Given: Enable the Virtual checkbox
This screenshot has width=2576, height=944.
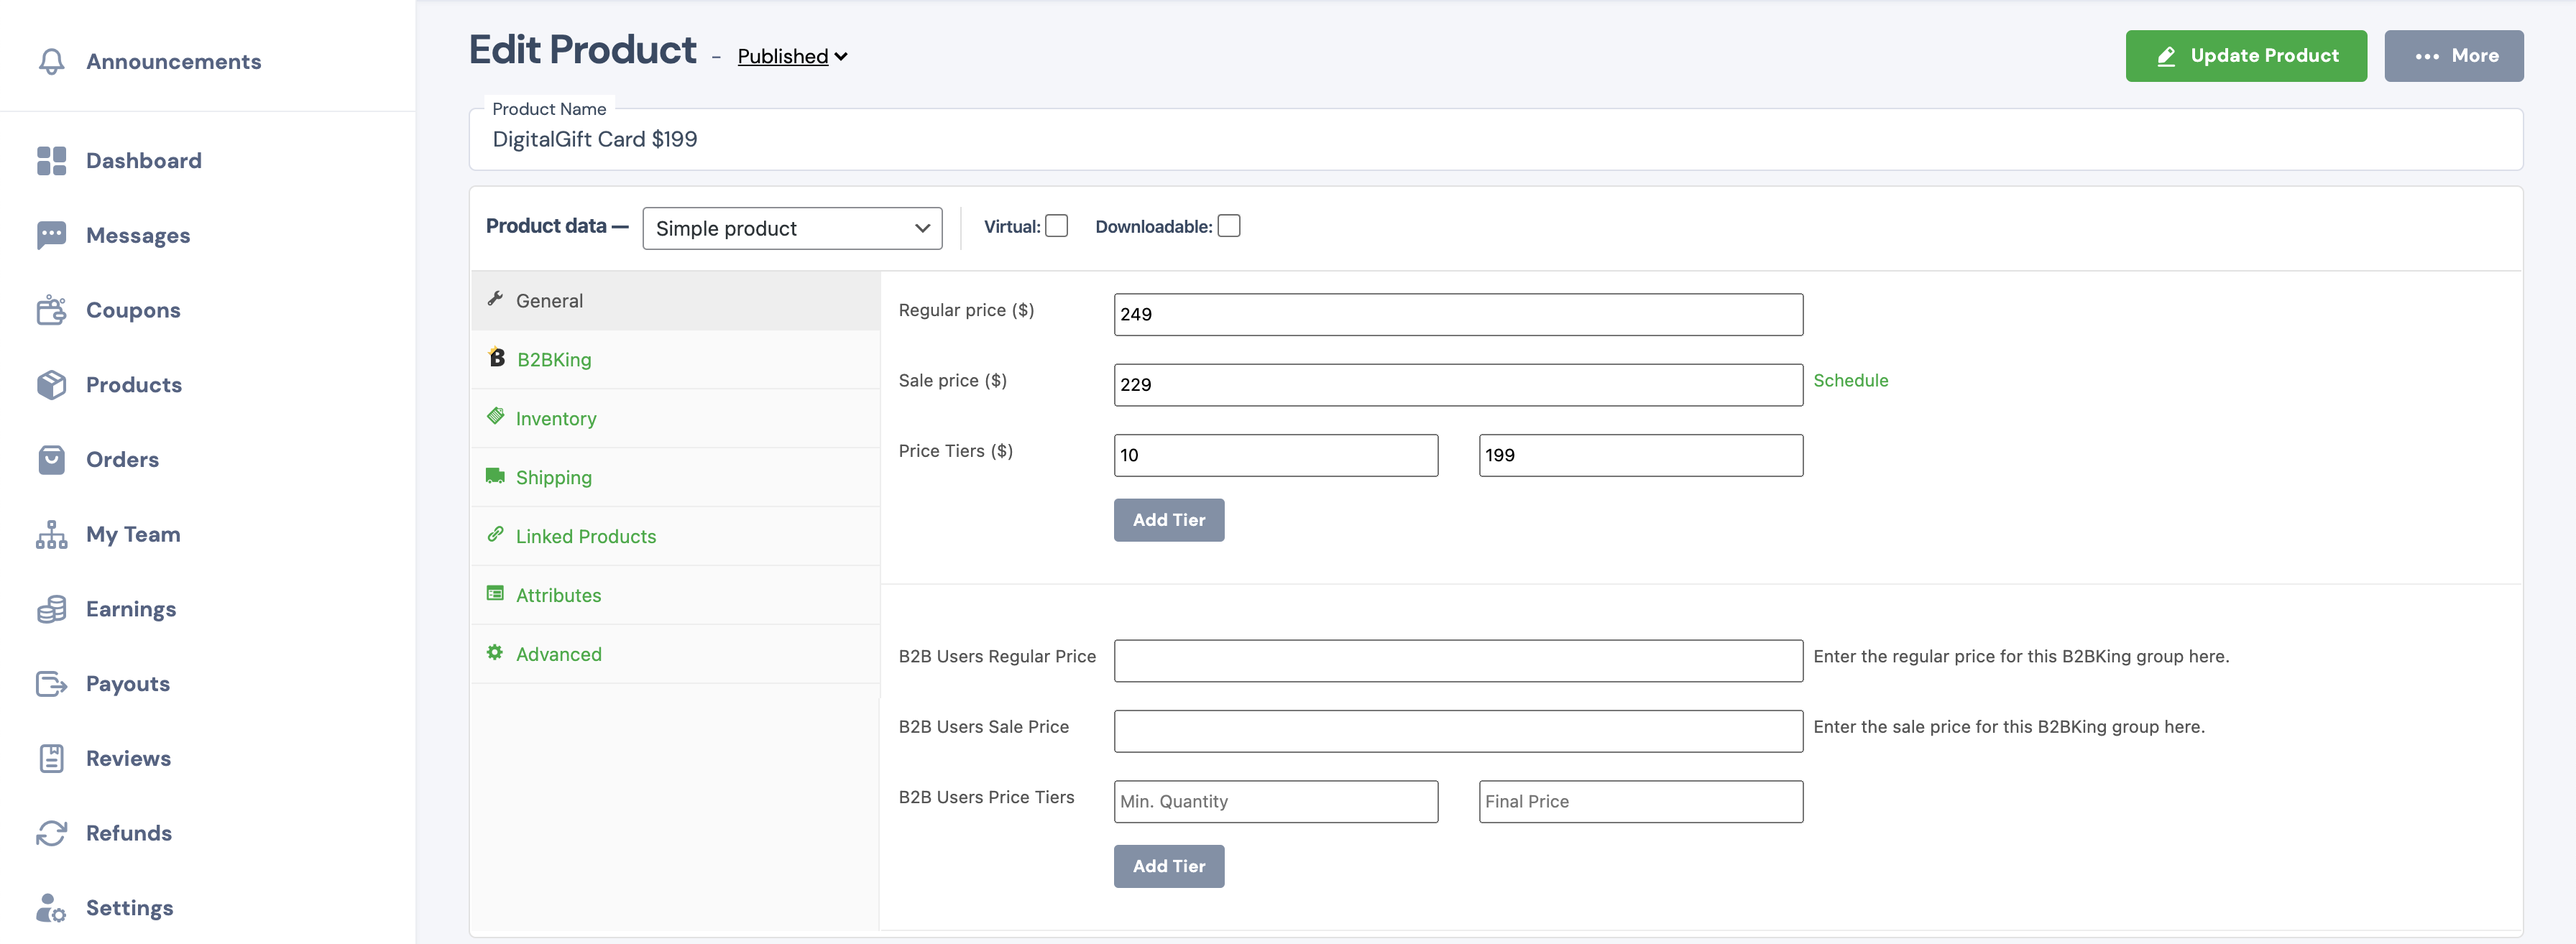Looking at the screenshot, I should click(x=1057, y=225).
